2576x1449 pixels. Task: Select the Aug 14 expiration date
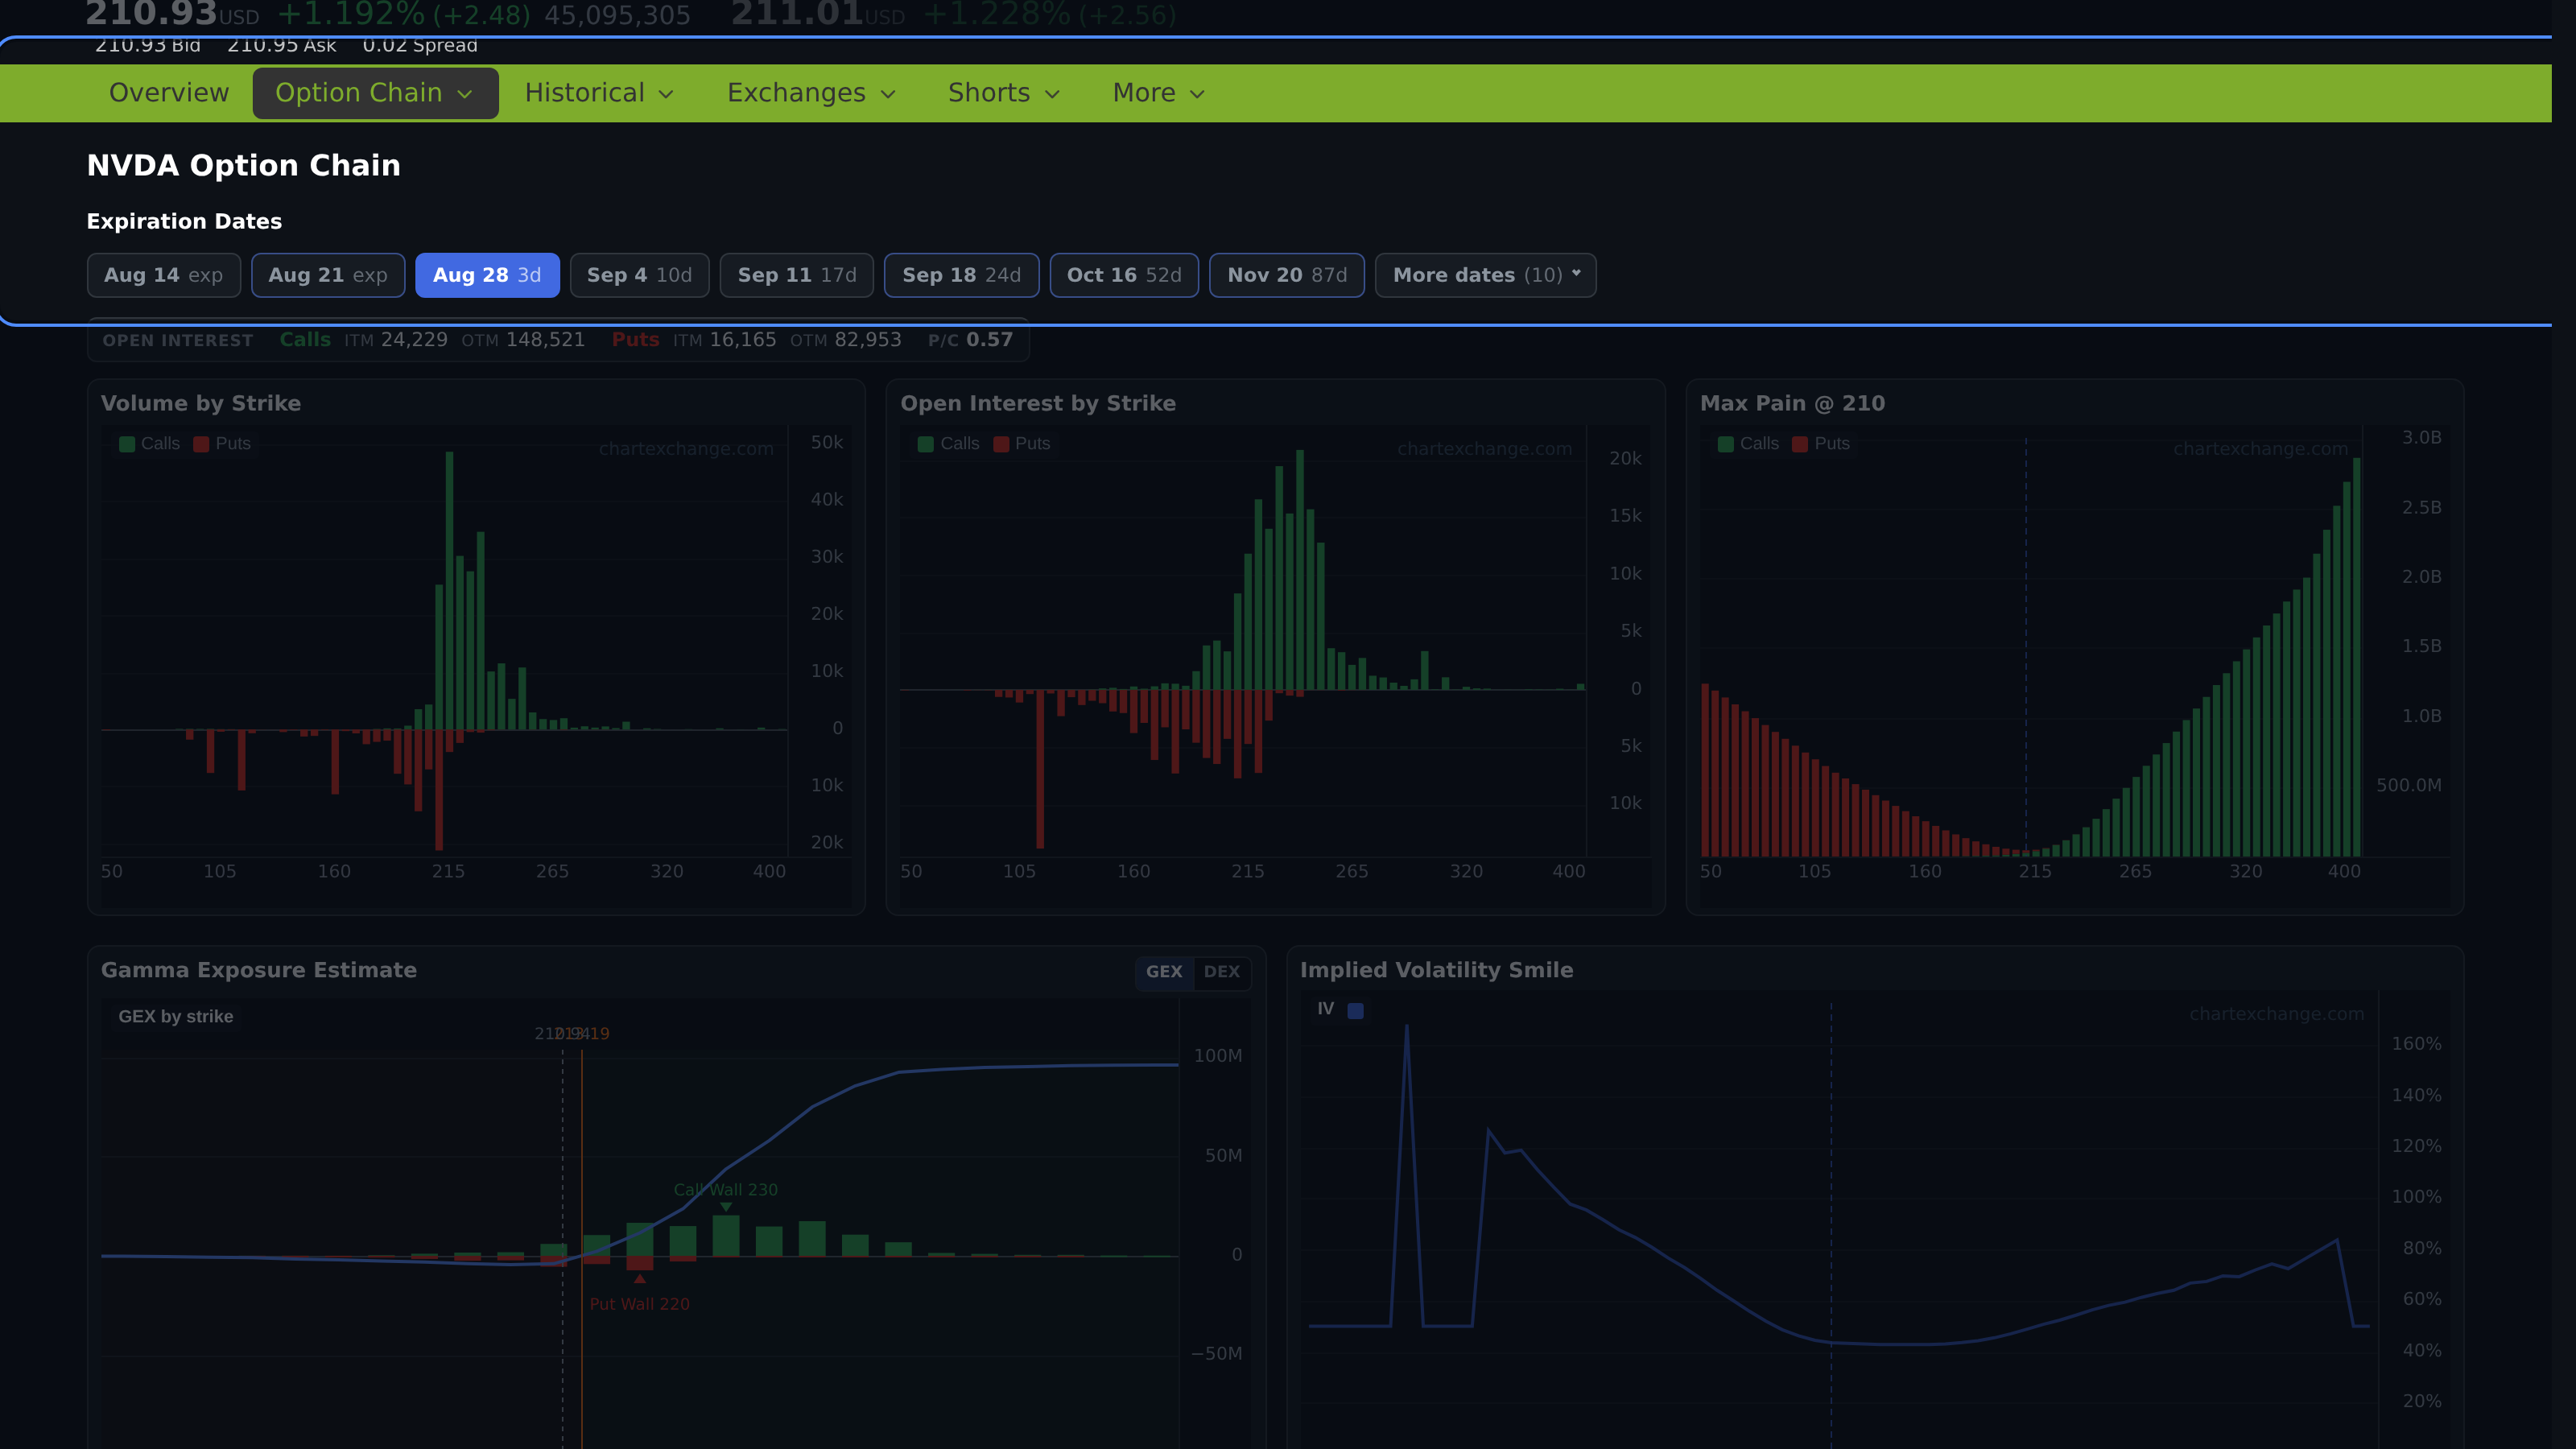164,275
